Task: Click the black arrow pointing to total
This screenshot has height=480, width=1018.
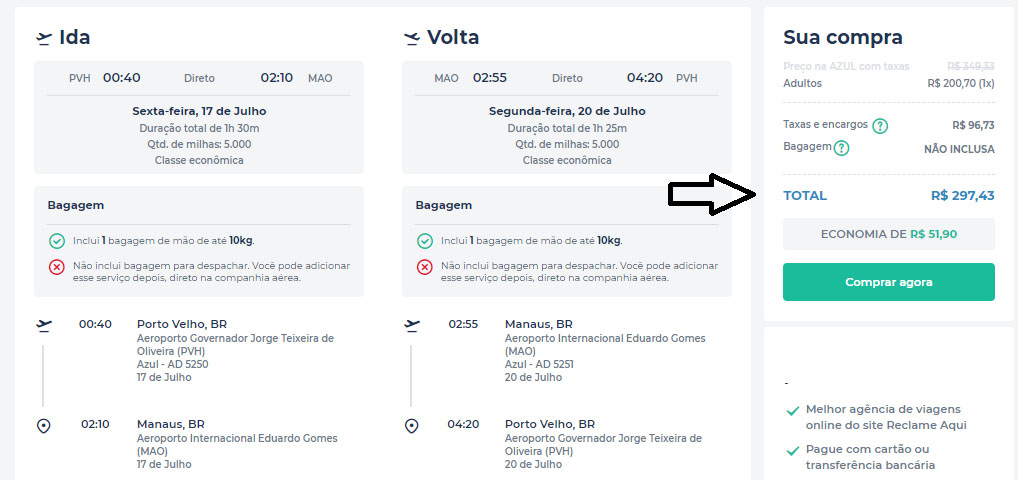Action: pos(712,194)
